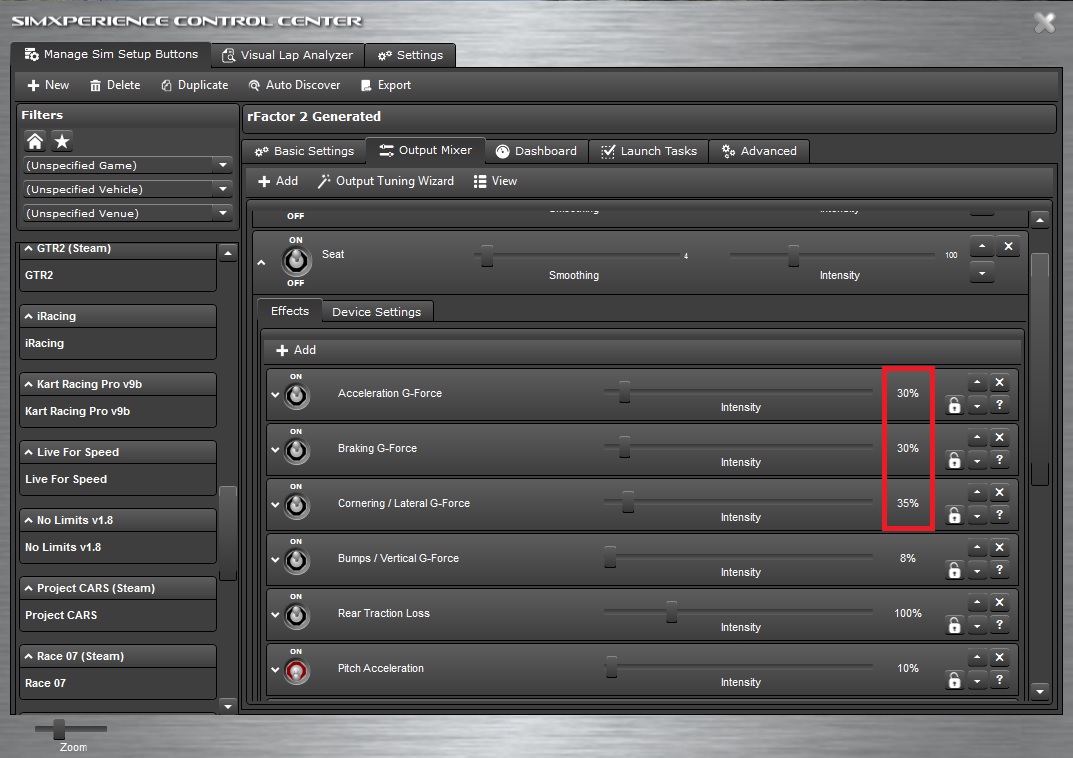Remove the Acceleration G-Force effect
The image size is (1073, 758).
(1000, 382)
